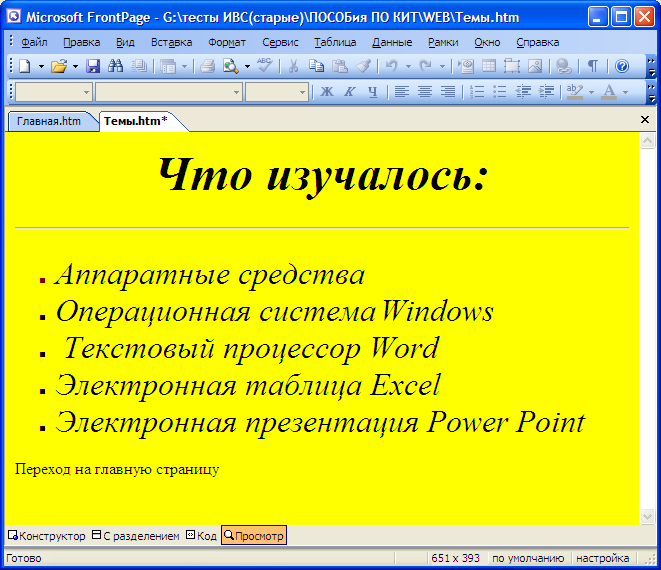Run the ABC spelling check icon

pos(265,65)
